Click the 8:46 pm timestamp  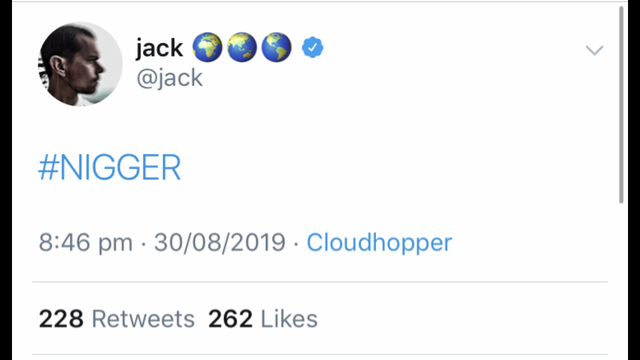click(x=86, y=242)
